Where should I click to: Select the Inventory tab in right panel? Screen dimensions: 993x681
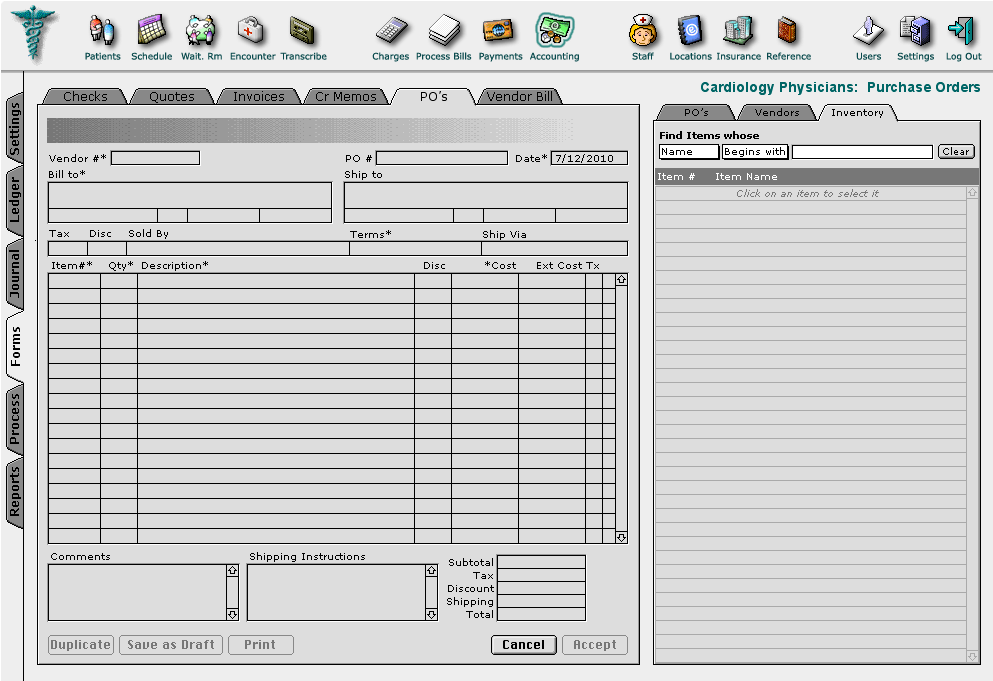857,112
